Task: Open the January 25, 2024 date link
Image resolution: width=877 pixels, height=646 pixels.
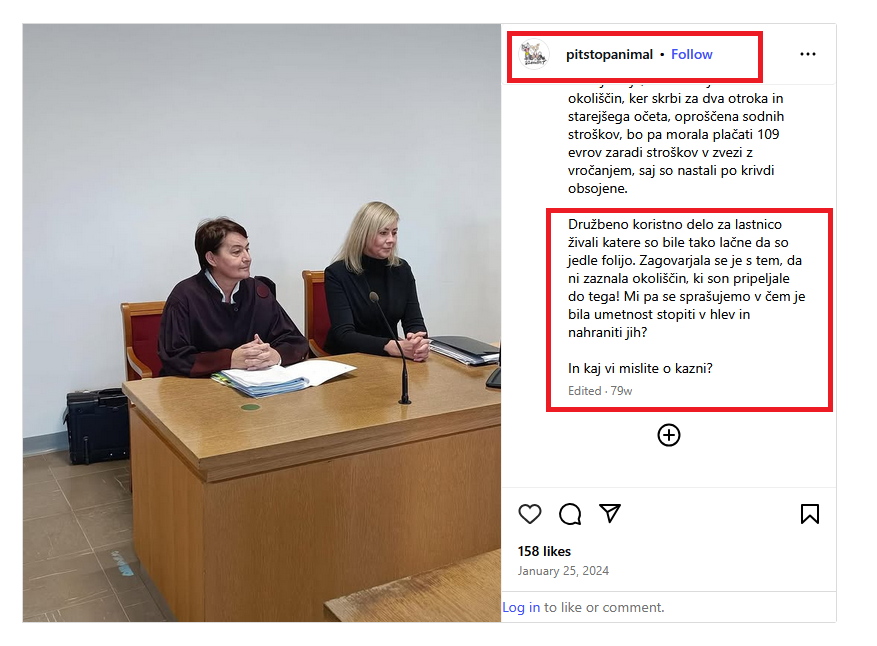Action: tap(563, 571)
